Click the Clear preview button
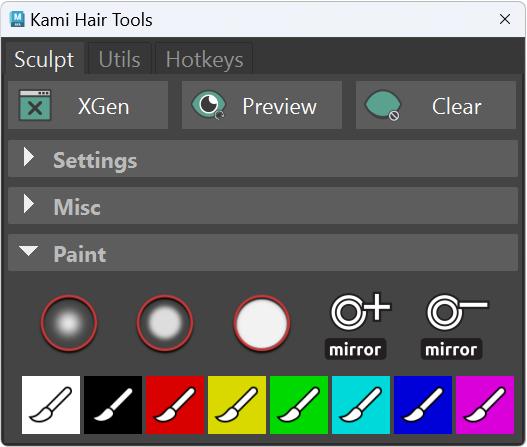 pos(436,105)
